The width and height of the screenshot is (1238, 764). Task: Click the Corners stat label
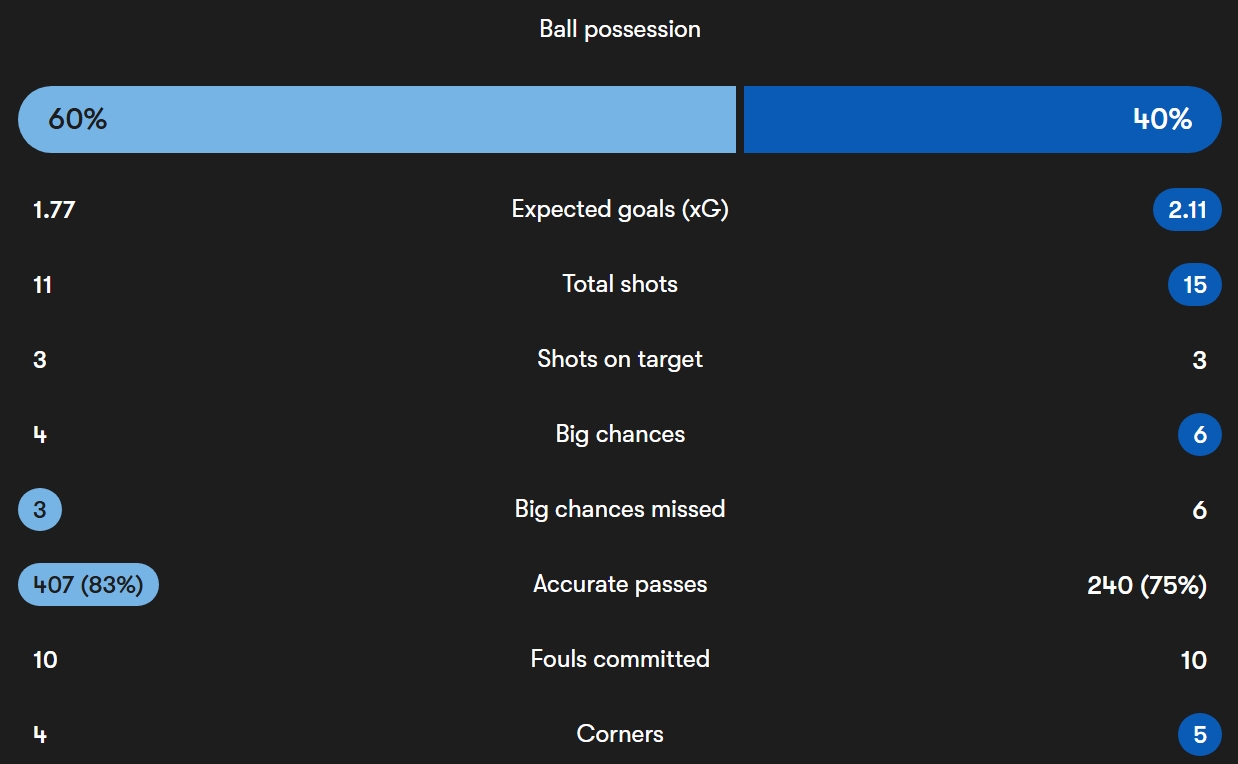620,734
